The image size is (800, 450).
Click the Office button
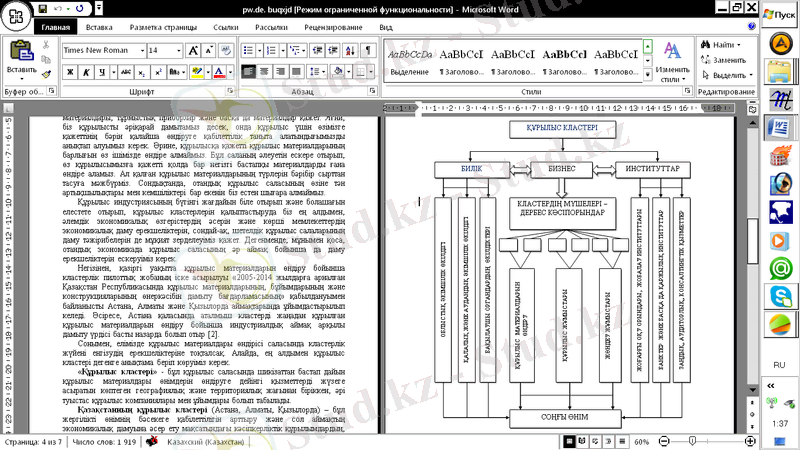(14, 14)
